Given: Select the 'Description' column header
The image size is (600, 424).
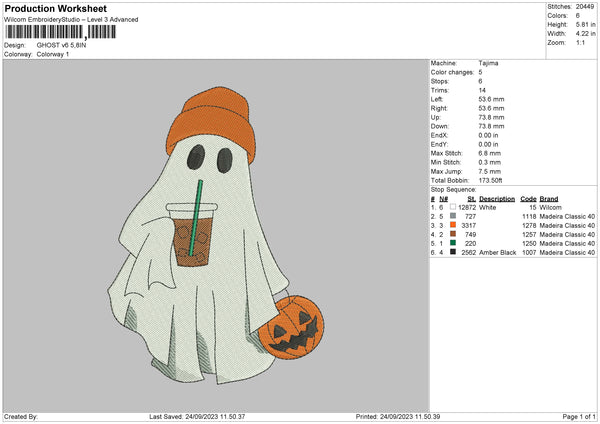Looking at the screenshot, I should [x=497, y=199].
